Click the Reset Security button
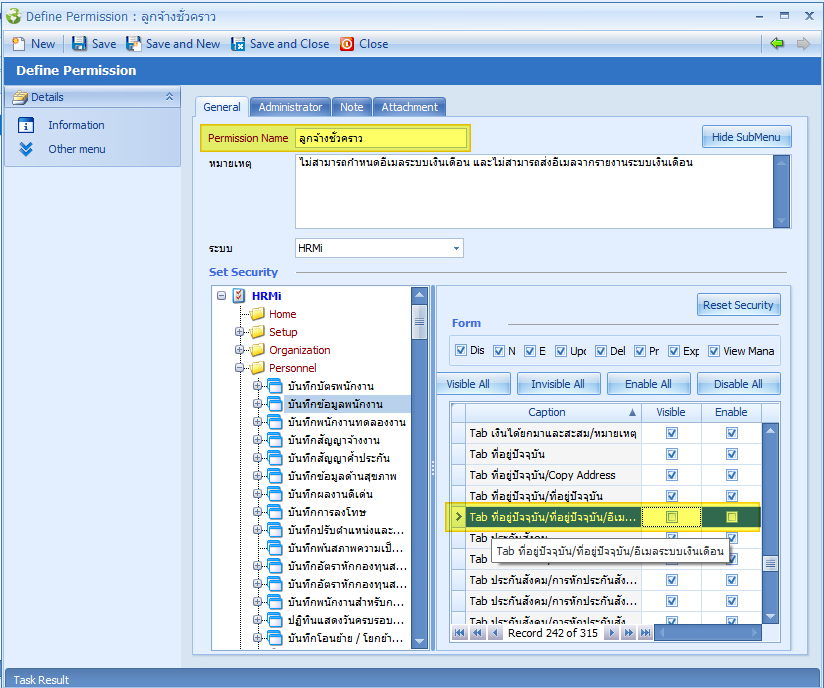This screenshot has width=824, height=688. (x=739, y=305)
